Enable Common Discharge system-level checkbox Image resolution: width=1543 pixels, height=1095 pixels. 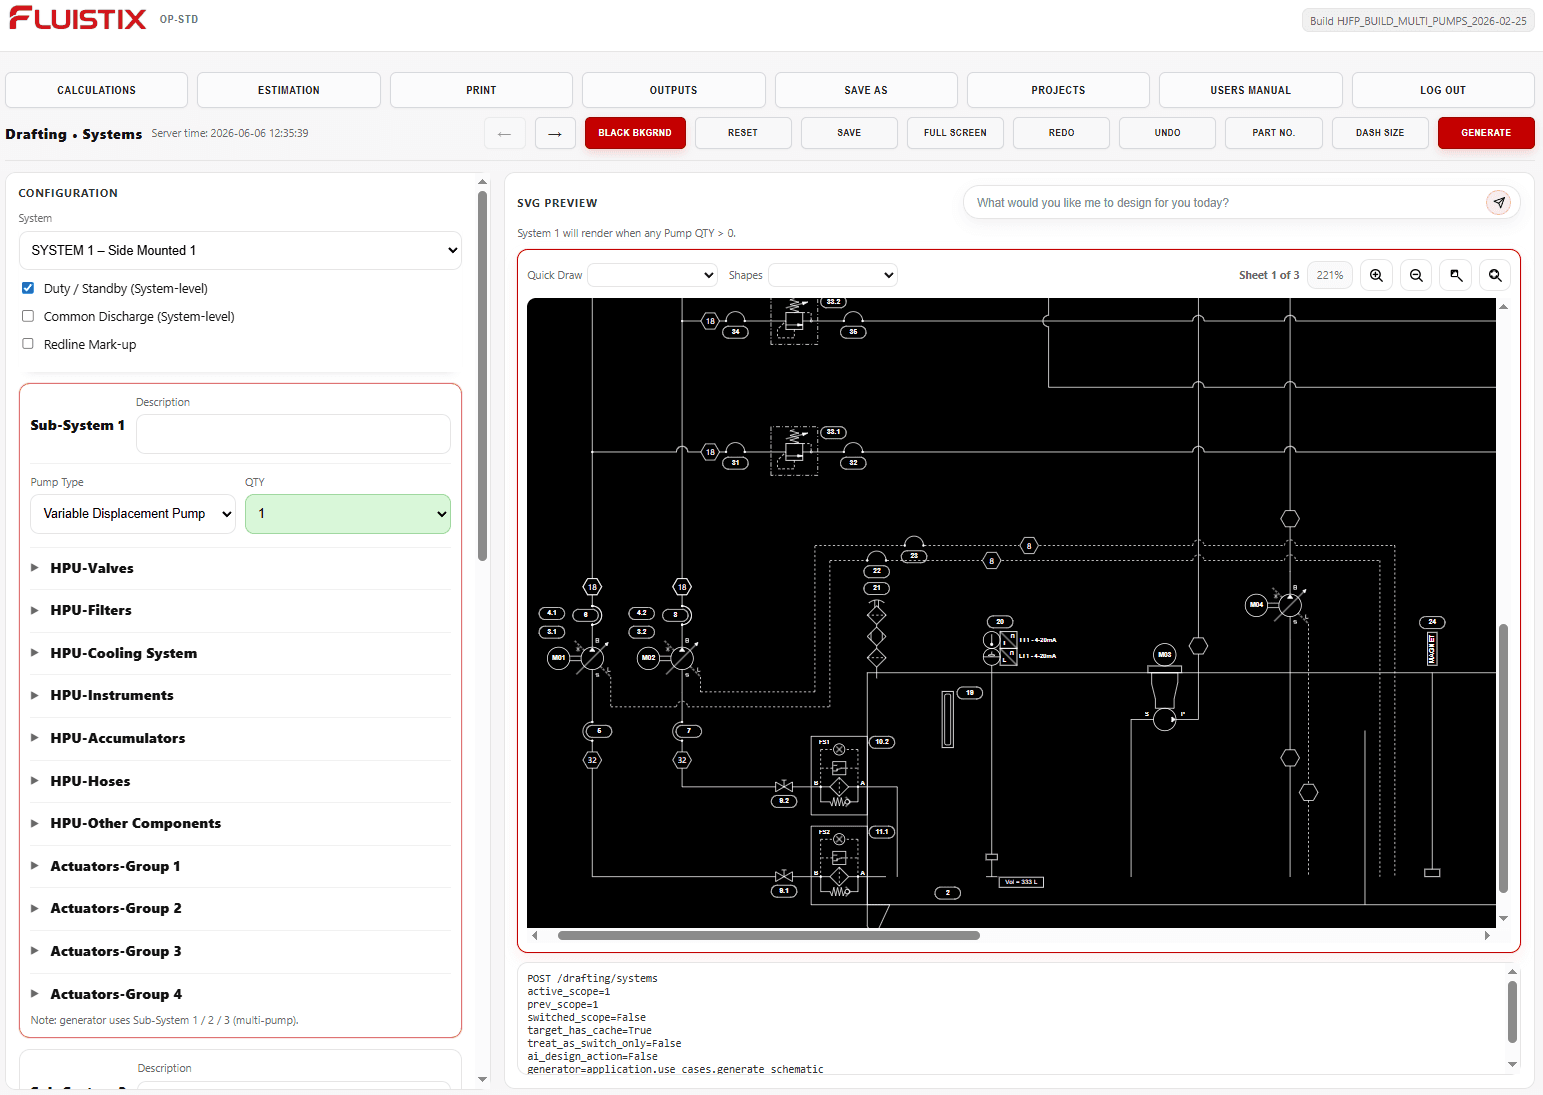point(28,316)
